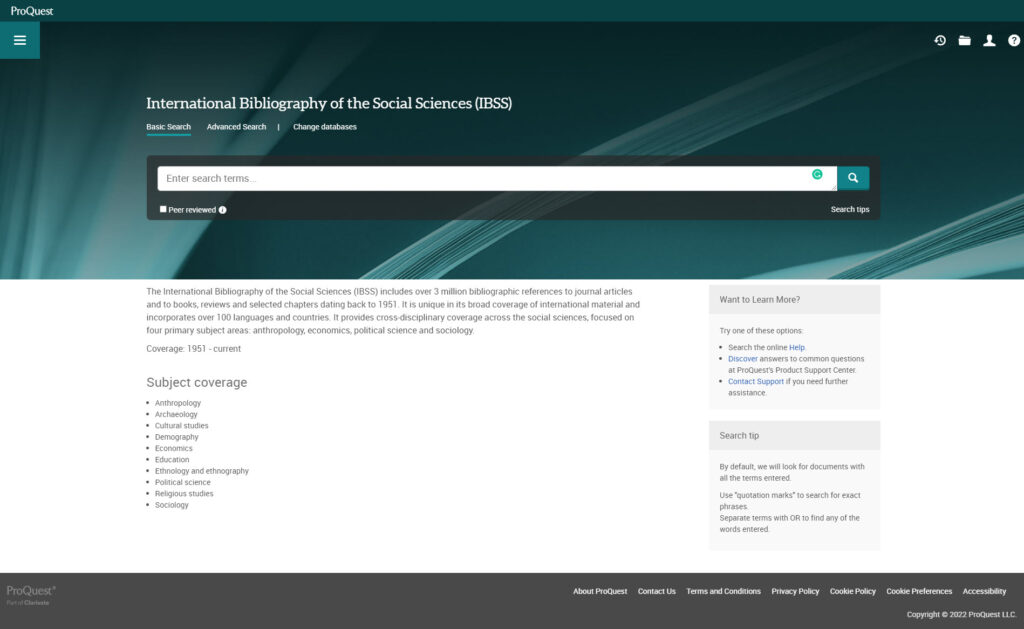Click the Grammarly icon in the search box

(x=819, y=174)
